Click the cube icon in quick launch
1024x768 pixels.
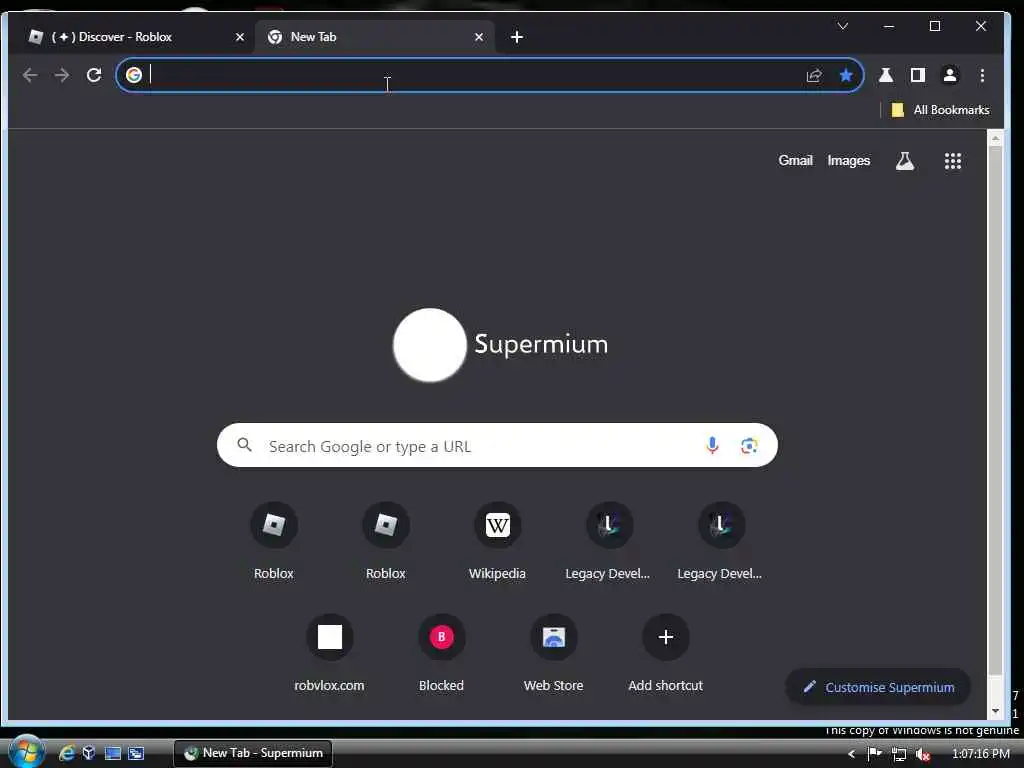coord(89,754)
